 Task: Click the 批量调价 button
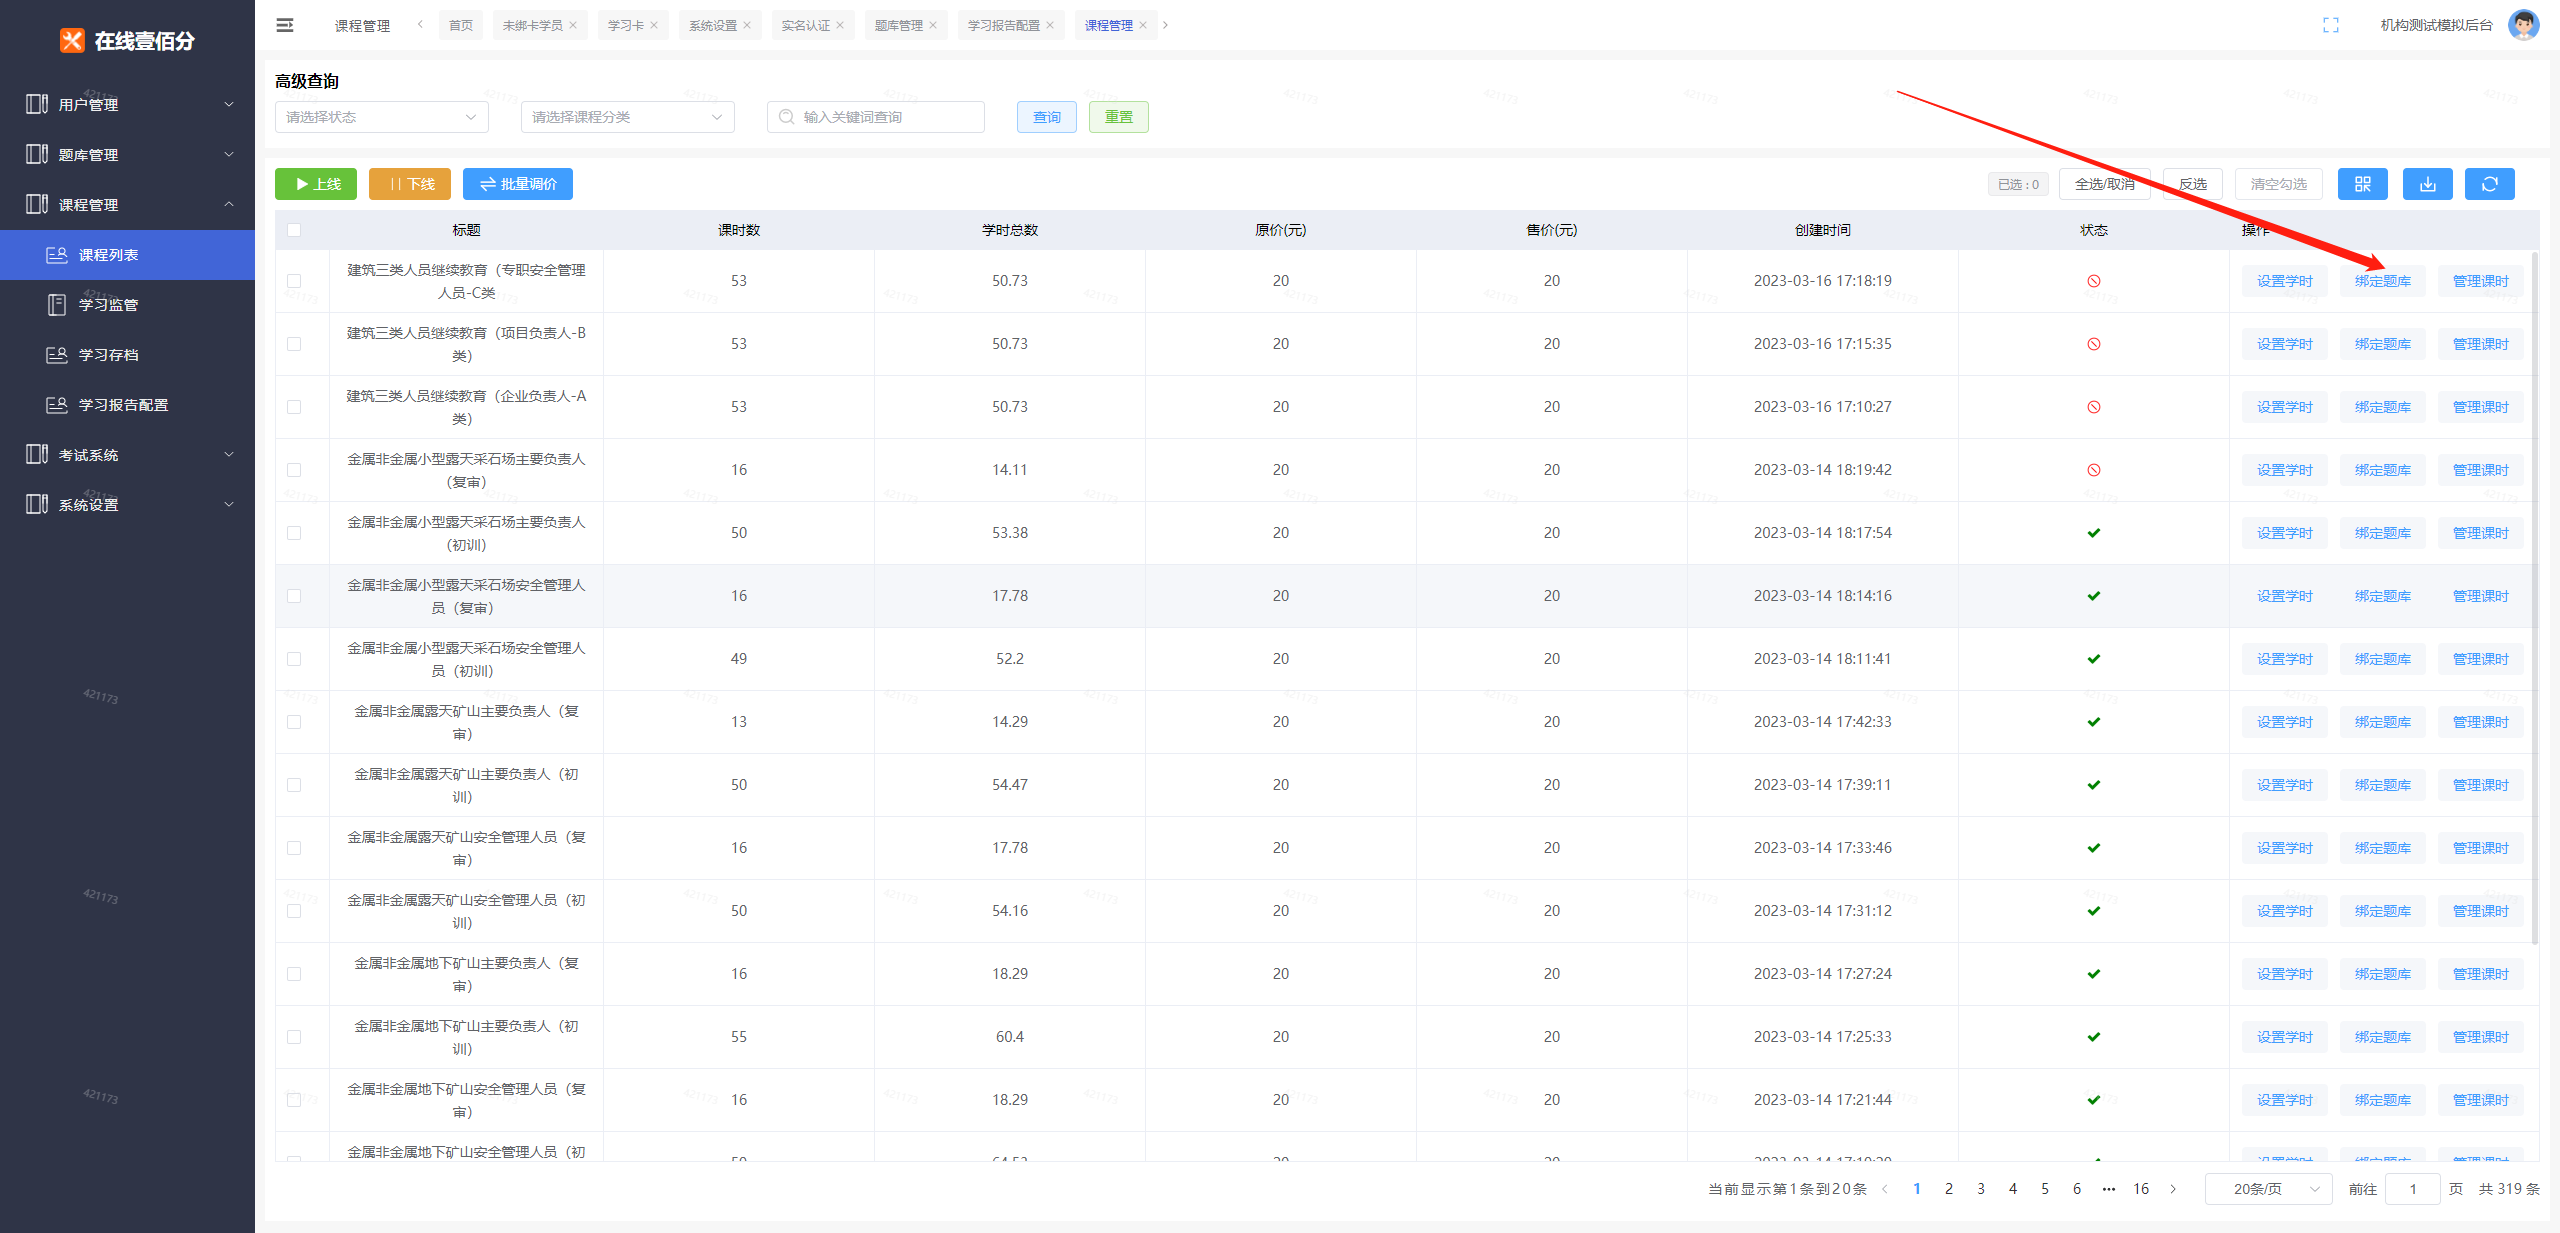[x=518, y=184]
